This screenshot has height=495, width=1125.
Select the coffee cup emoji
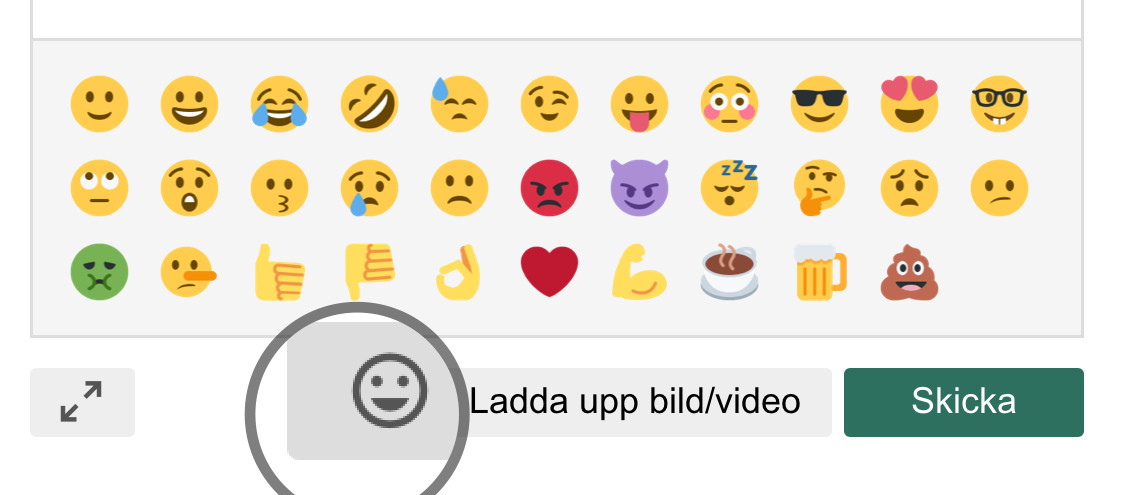729,272
